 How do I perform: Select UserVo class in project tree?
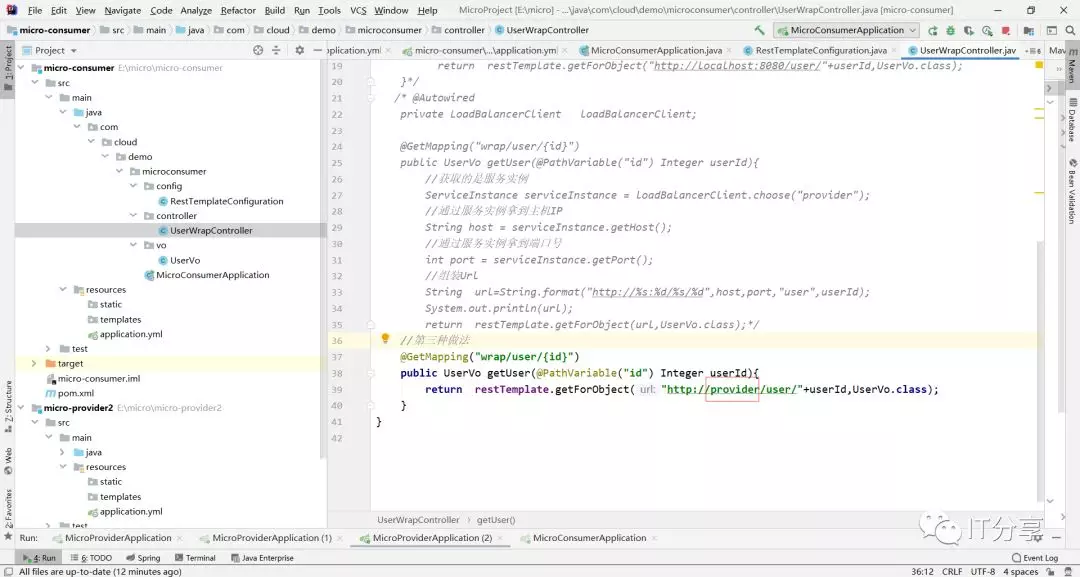[x=185, y=260]
